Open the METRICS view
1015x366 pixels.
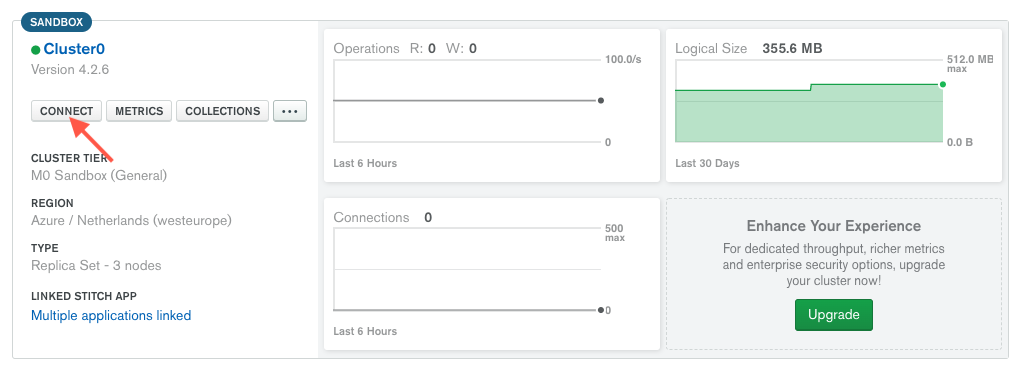click(x=139, y=111)
